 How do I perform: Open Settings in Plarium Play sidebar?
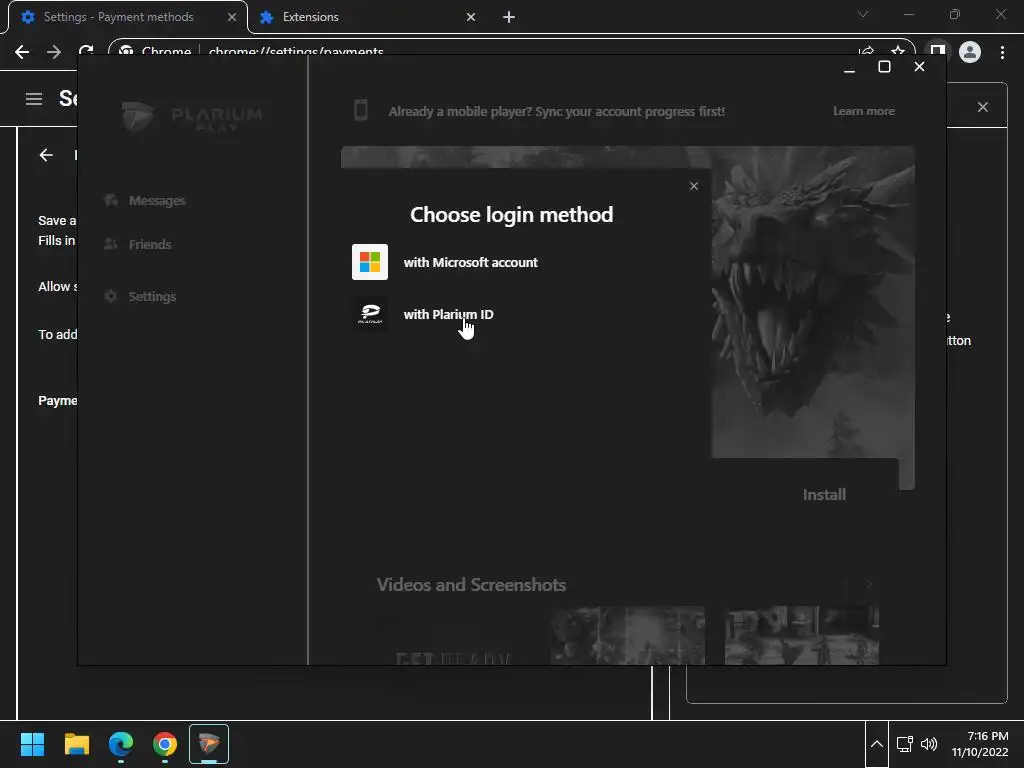click(x=152, y=296)
